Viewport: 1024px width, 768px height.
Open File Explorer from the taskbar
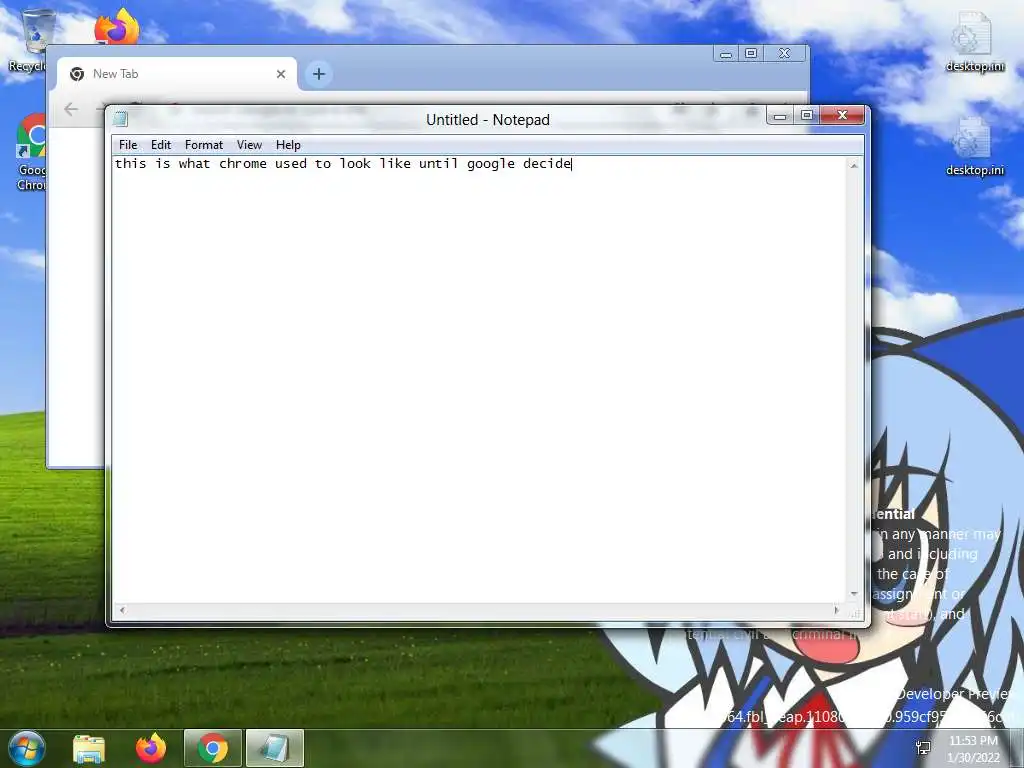coord(89,749)
